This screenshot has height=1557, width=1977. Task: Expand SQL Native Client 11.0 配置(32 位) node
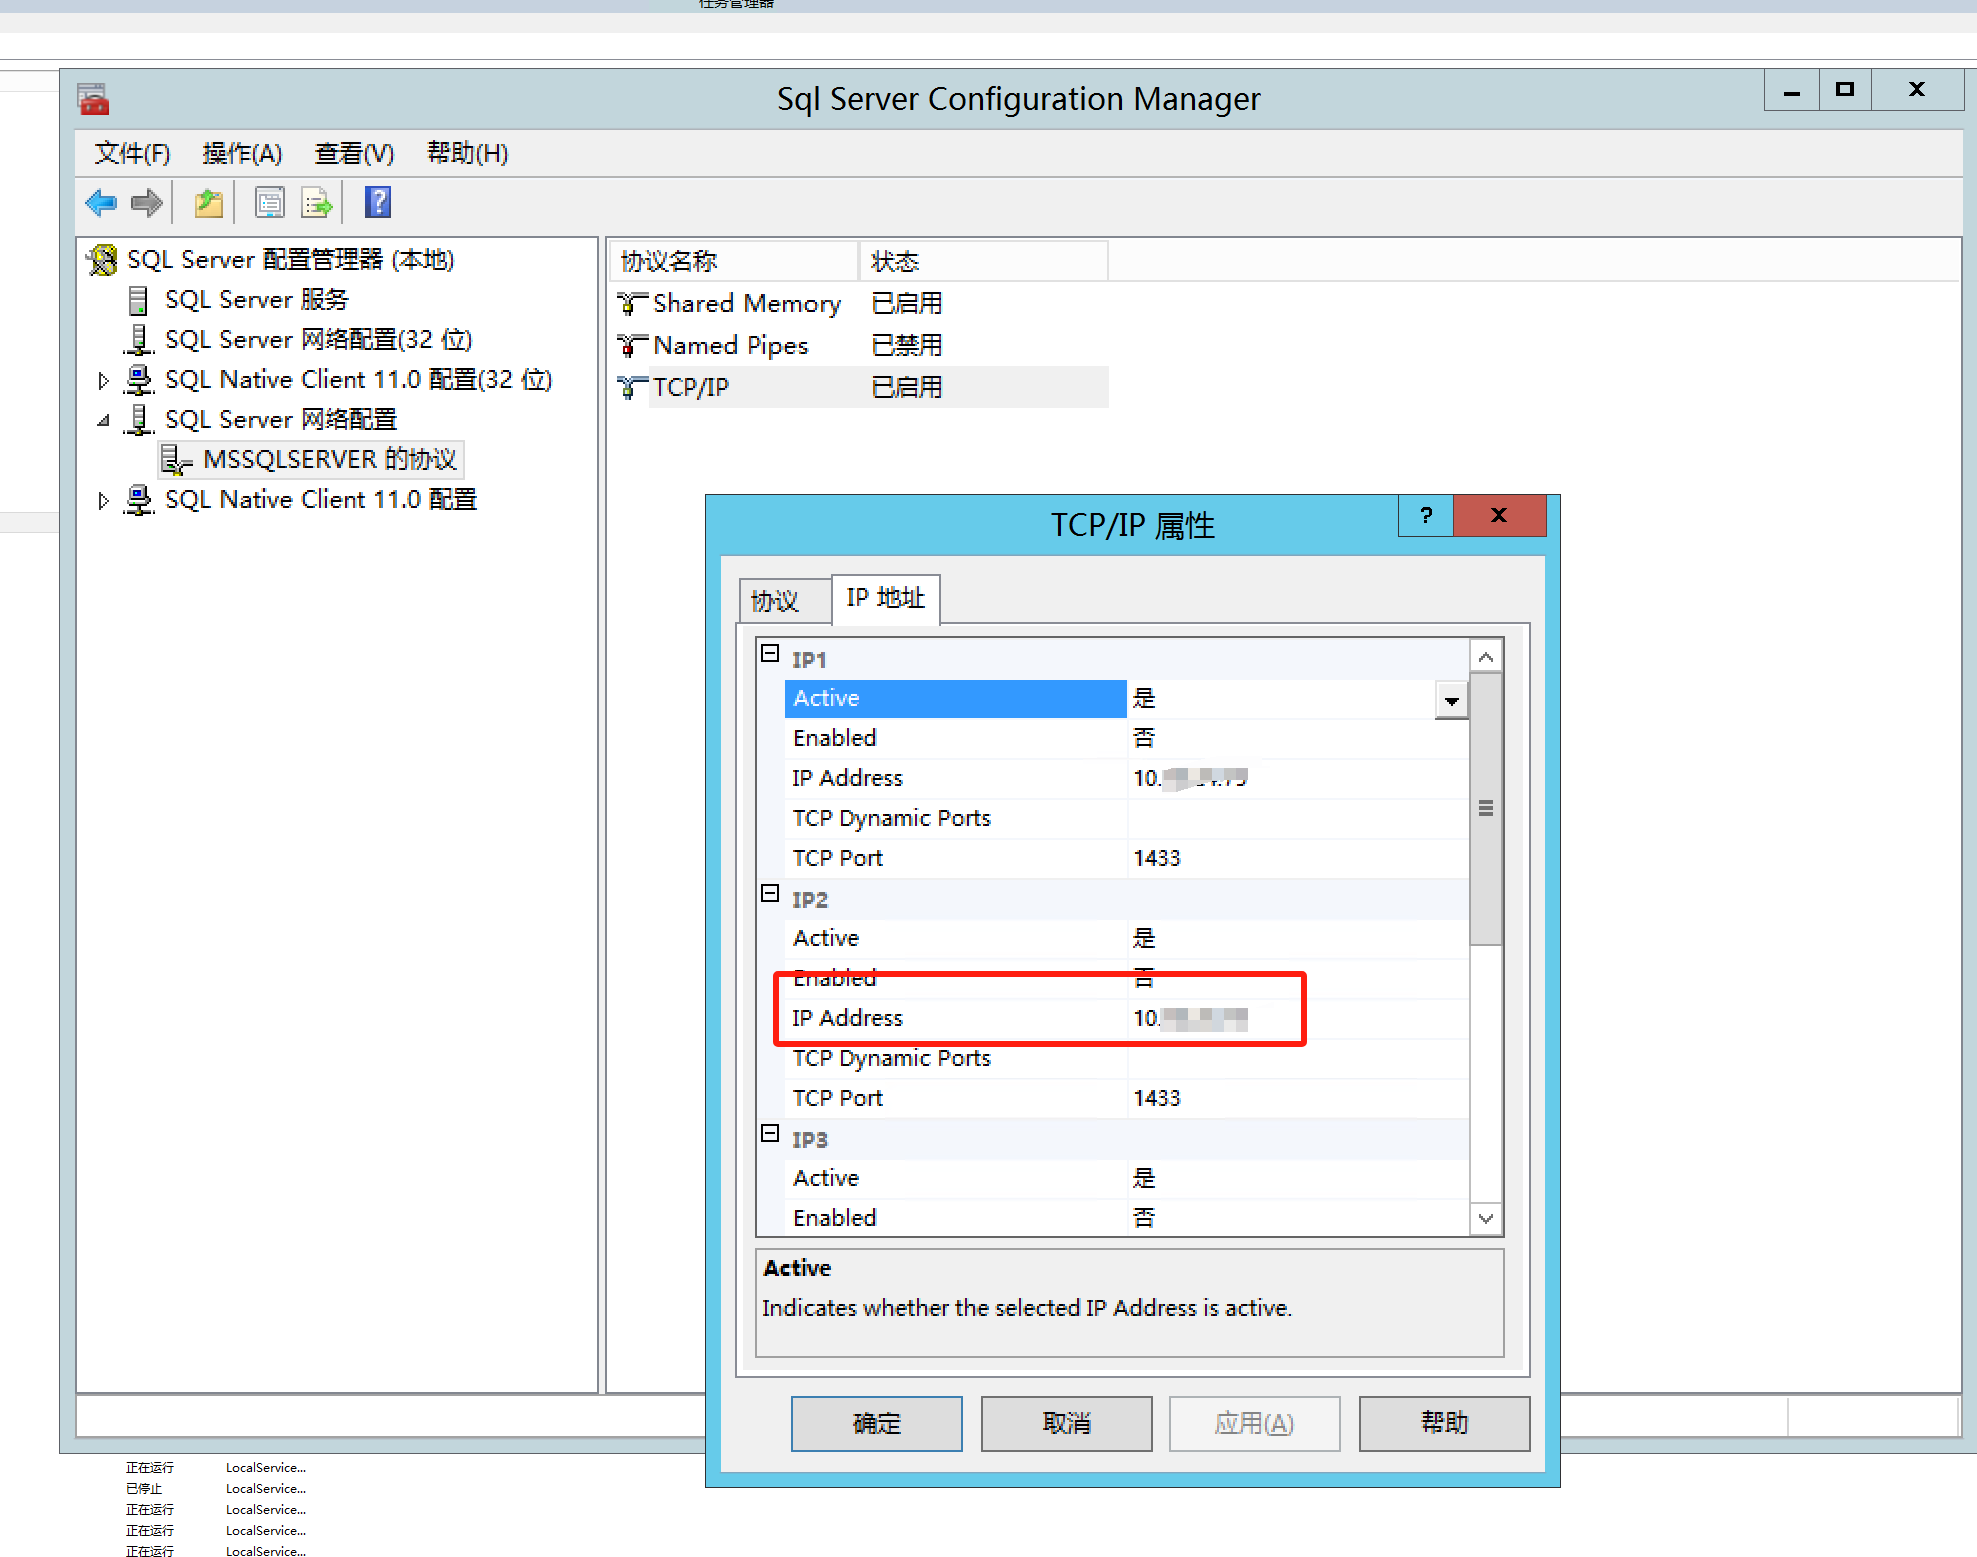103,381
